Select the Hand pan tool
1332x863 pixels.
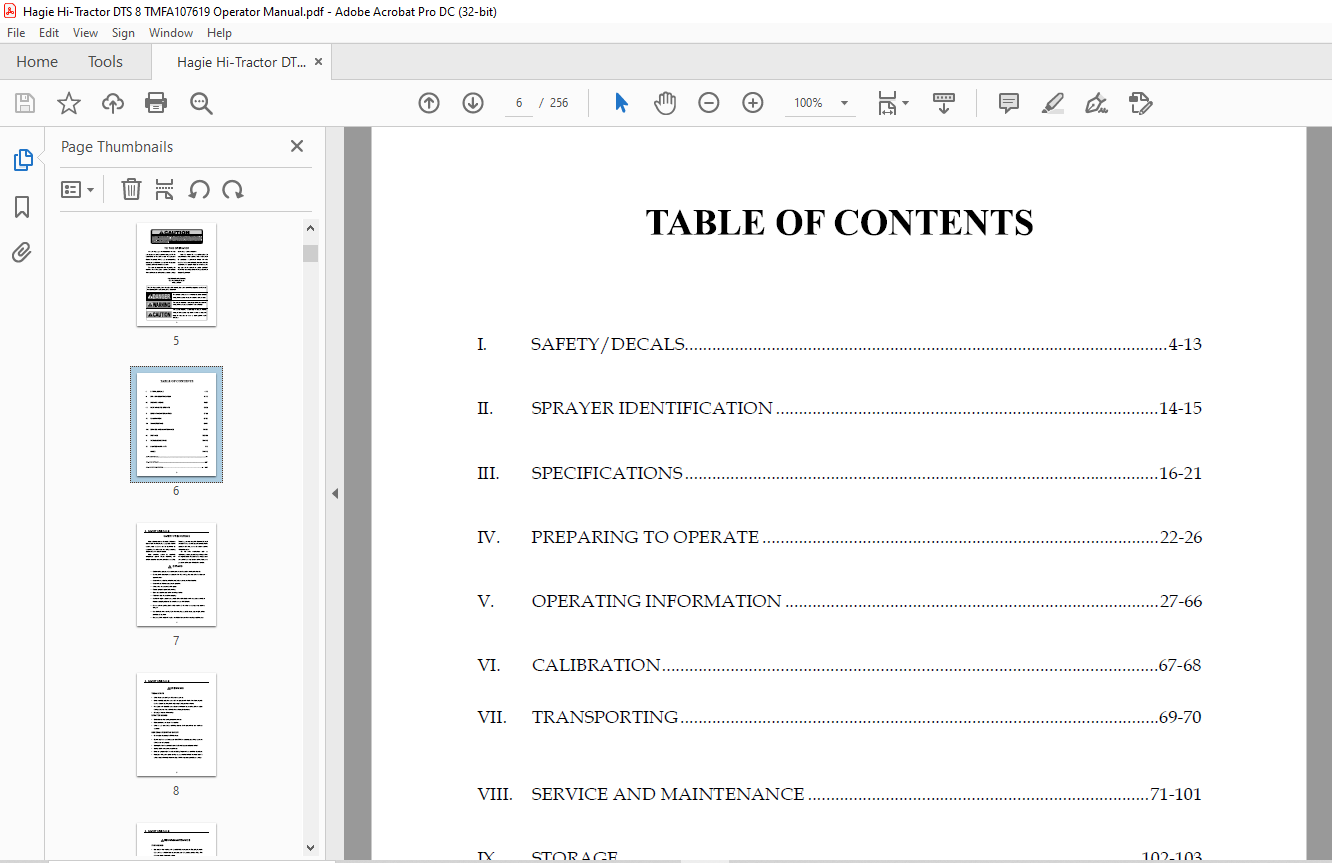pos(665,103)
